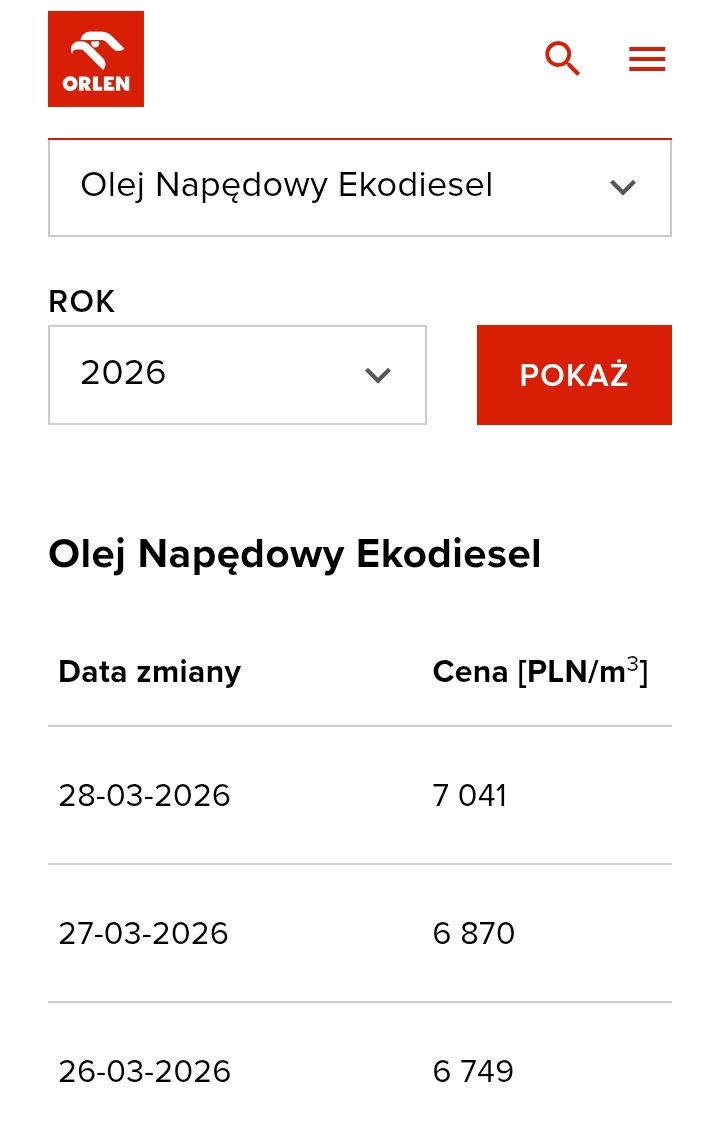
Task: Select the 28-03-2026 date cell
Action: (144, 796)
